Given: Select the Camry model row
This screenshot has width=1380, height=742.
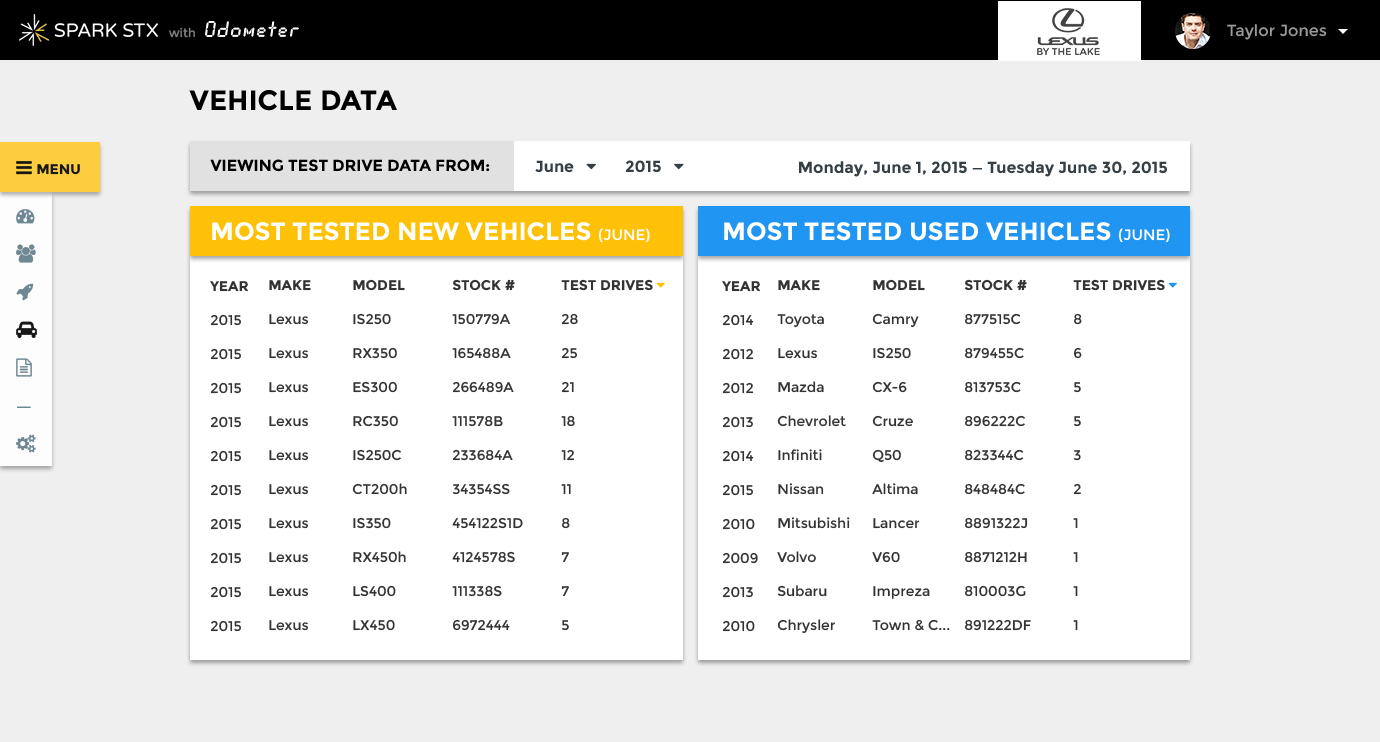Looking at the screenshot, I should (895, 319).
